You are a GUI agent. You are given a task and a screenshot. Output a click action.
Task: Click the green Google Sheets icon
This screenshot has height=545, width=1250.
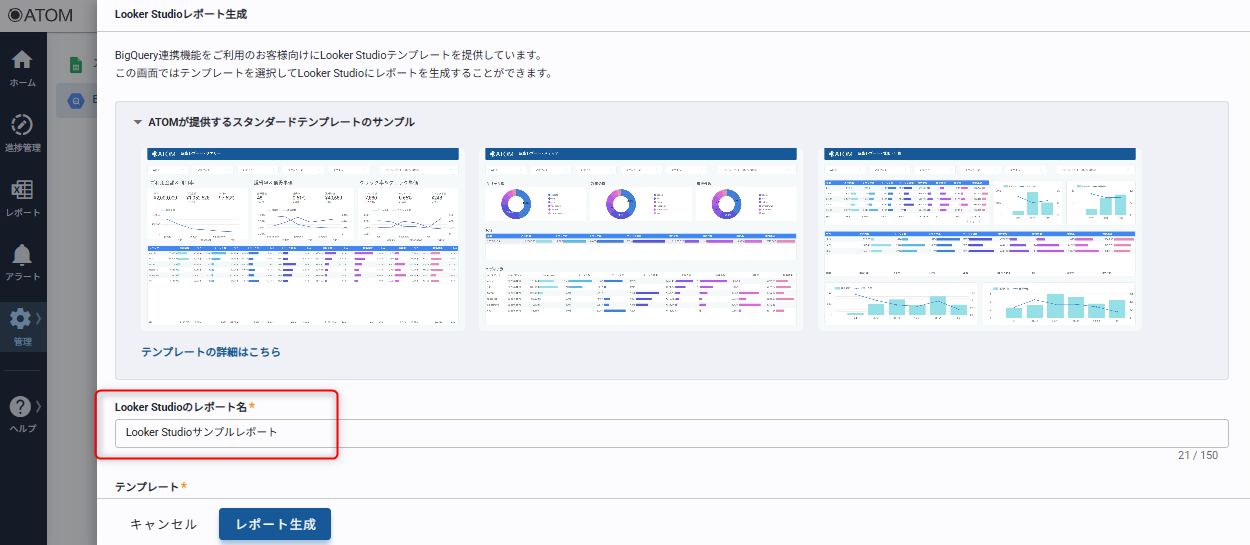(75, 65)
